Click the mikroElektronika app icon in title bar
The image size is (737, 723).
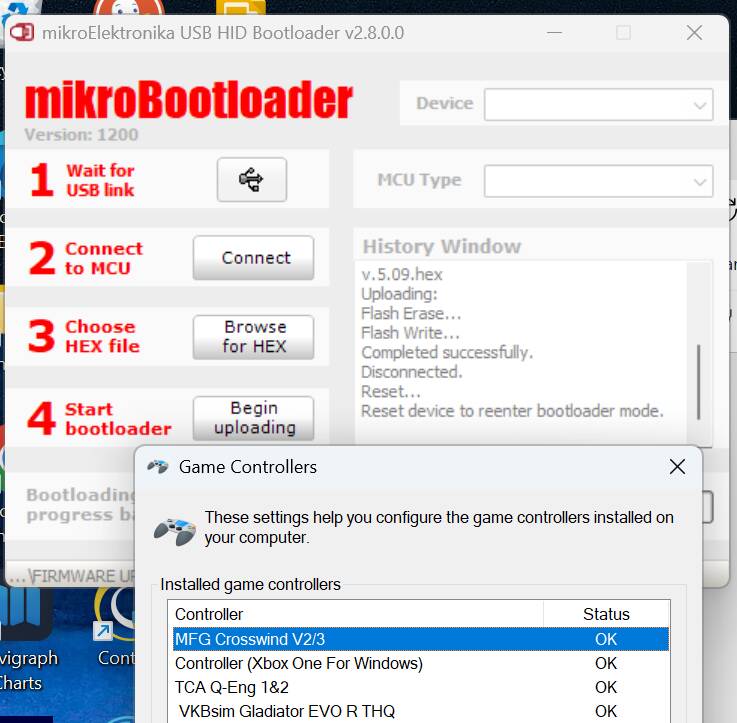click(x=22, y=32)
